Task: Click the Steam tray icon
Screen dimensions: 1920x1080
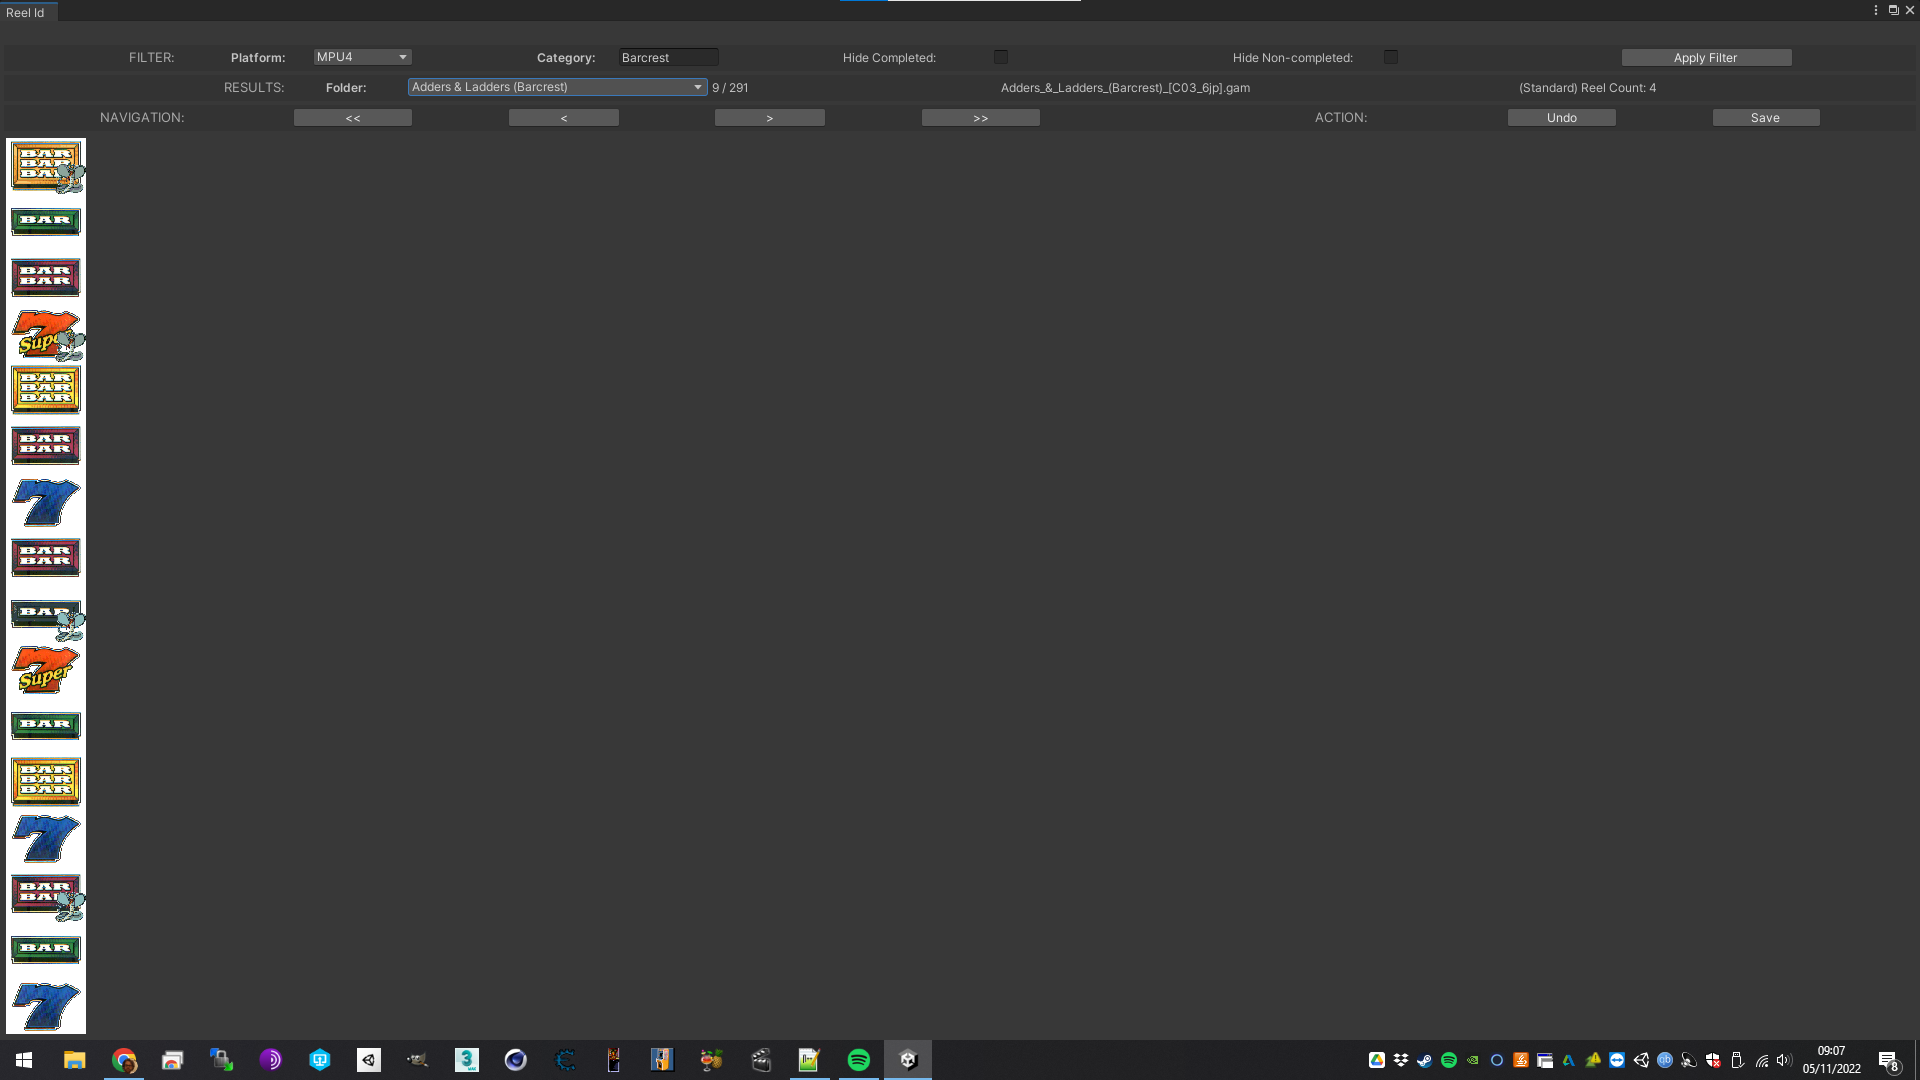Action: click(1424, 1060)
